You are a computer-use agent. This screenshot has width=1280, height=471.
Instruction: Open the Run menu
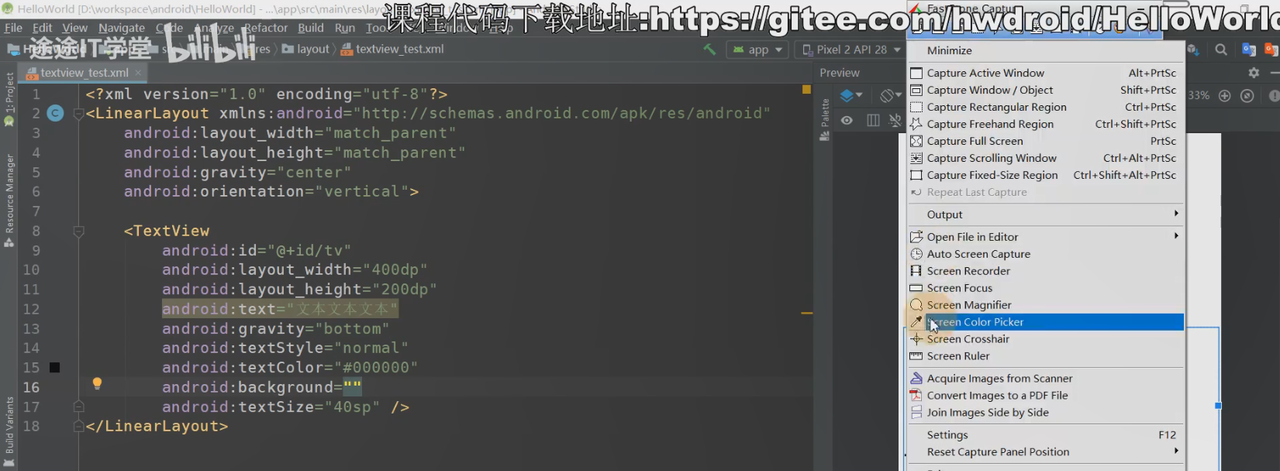[x=345, y=28]
